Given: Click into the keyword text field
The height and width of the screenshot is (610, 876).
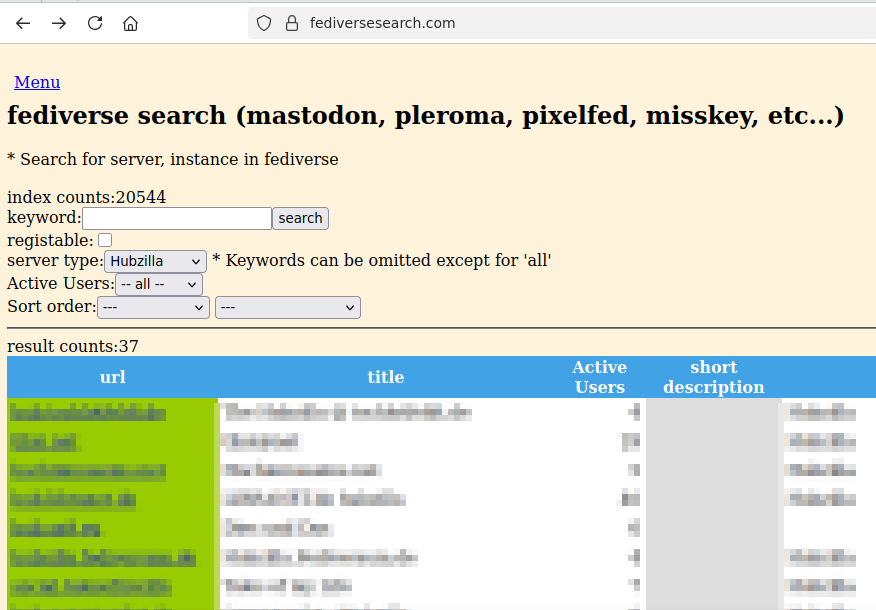Looking at the screenshot, I should 176,218.
